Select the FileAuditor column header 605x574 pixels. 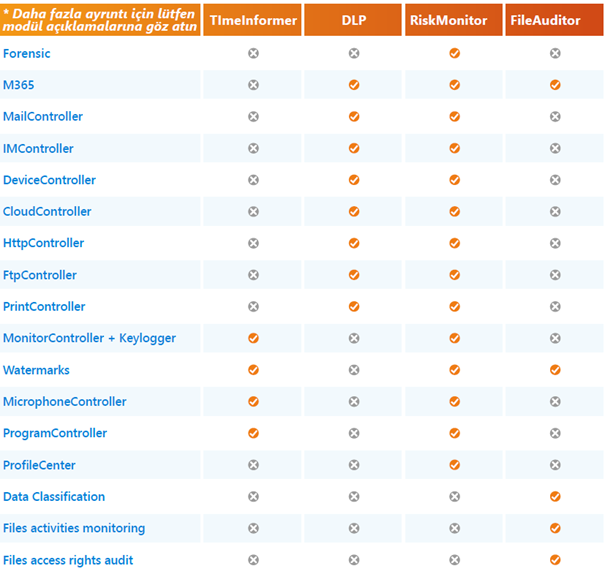pos(555,20)
